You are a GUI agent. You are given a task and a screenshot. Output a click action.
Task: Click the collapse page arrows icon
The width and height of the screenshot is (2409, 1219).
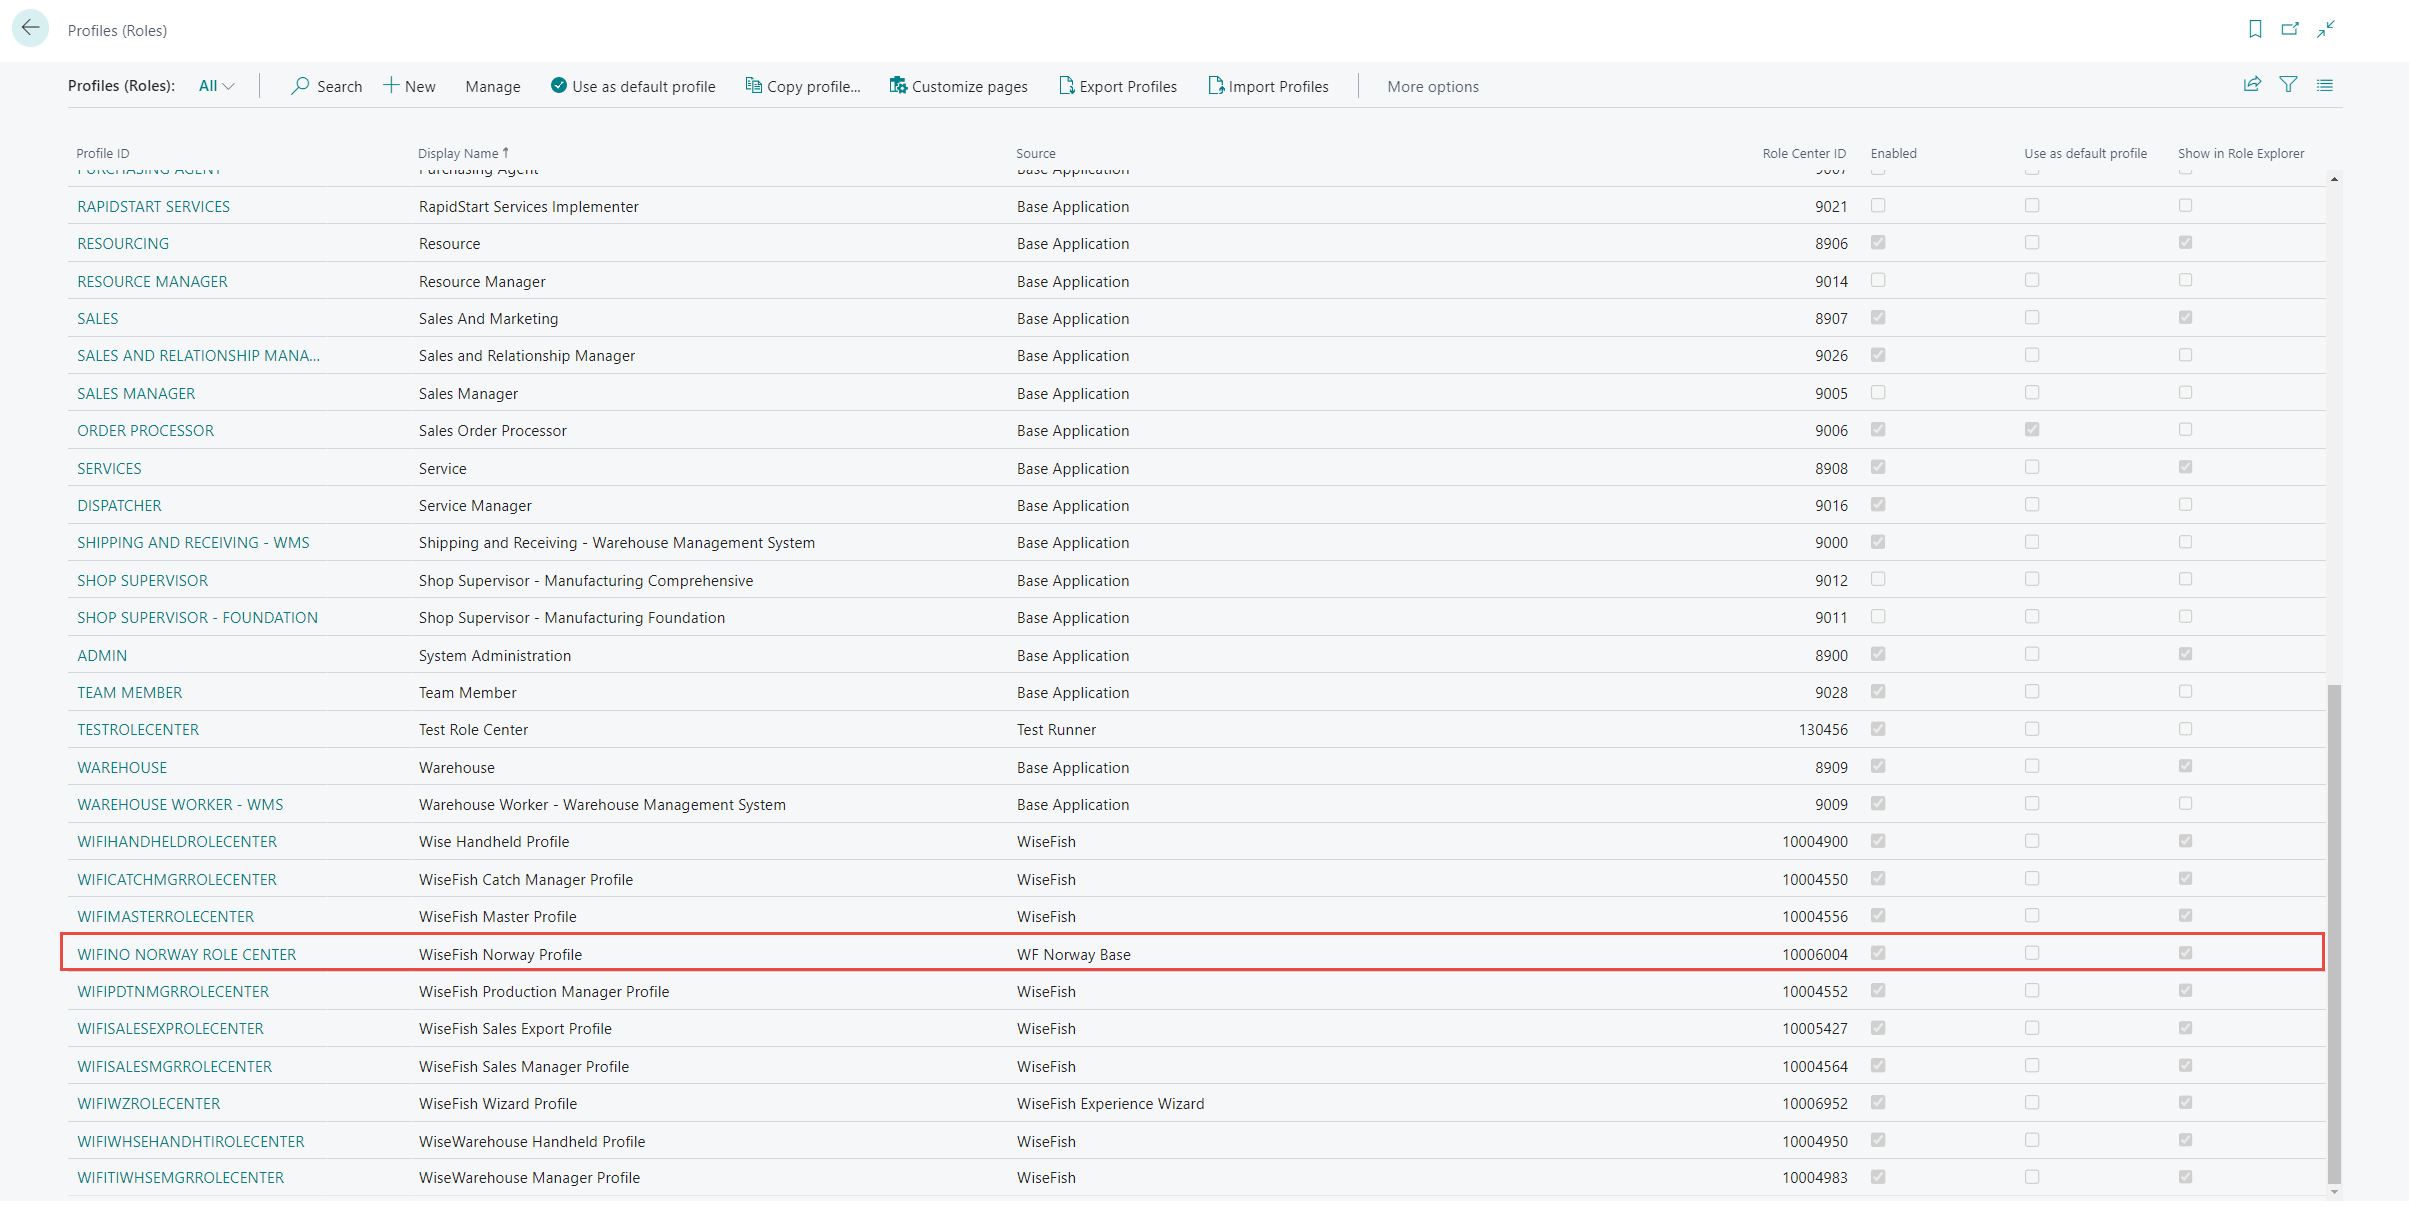2326,29
